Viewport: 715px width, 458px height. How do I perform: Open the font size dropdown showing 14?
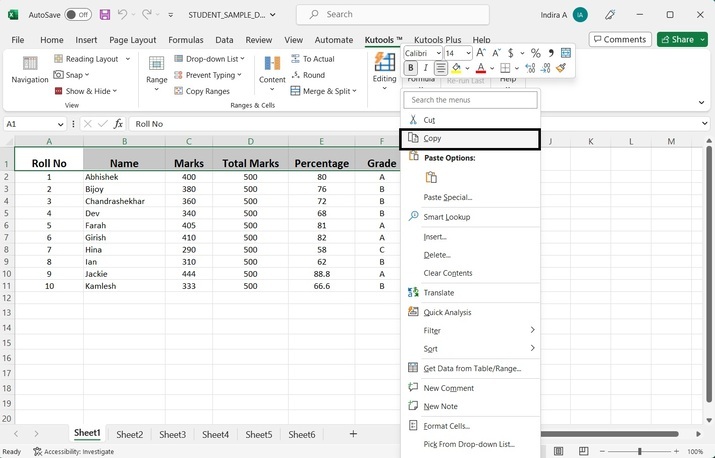point(457,53)
